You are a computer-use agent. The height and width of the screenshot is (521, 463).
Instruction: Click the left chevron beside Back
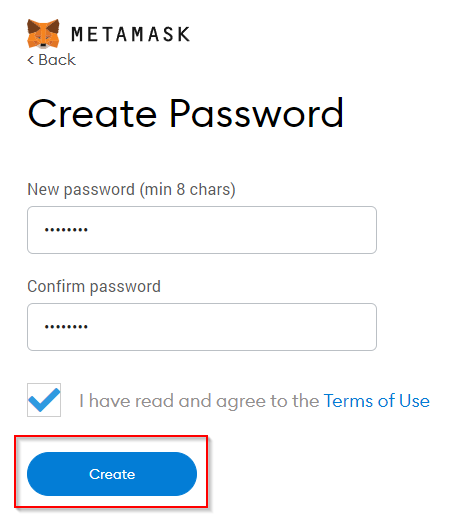click(x=30, y=60)
